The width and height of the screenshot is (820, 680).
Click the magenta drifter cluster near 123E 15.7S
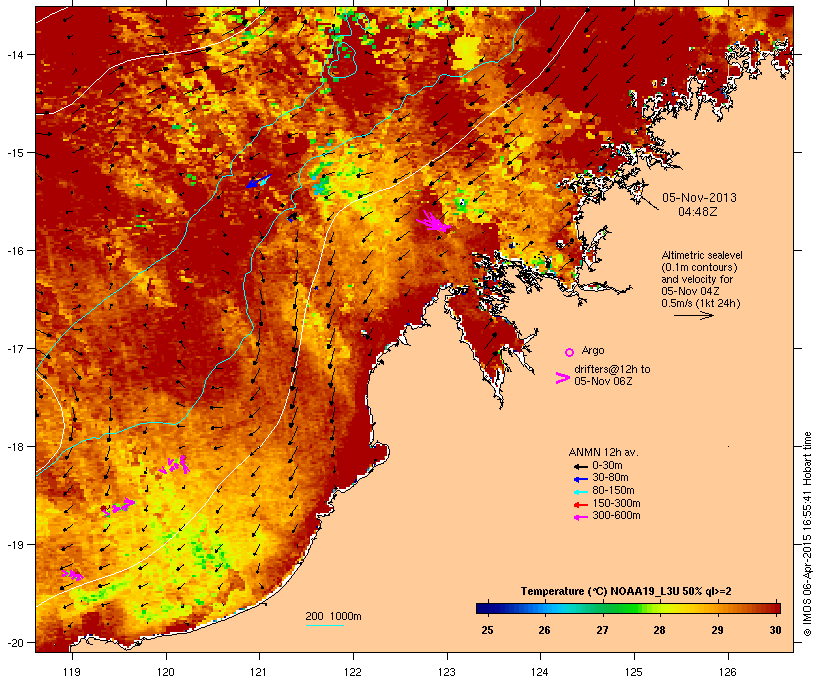tap(434, 222)
